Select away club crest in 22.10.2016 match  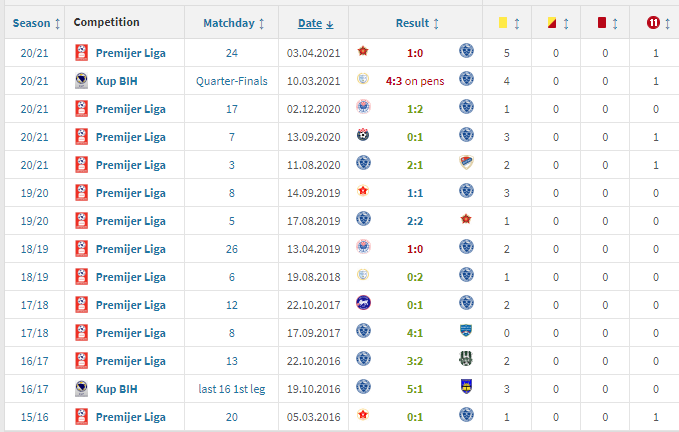click(x=466, y=359)
